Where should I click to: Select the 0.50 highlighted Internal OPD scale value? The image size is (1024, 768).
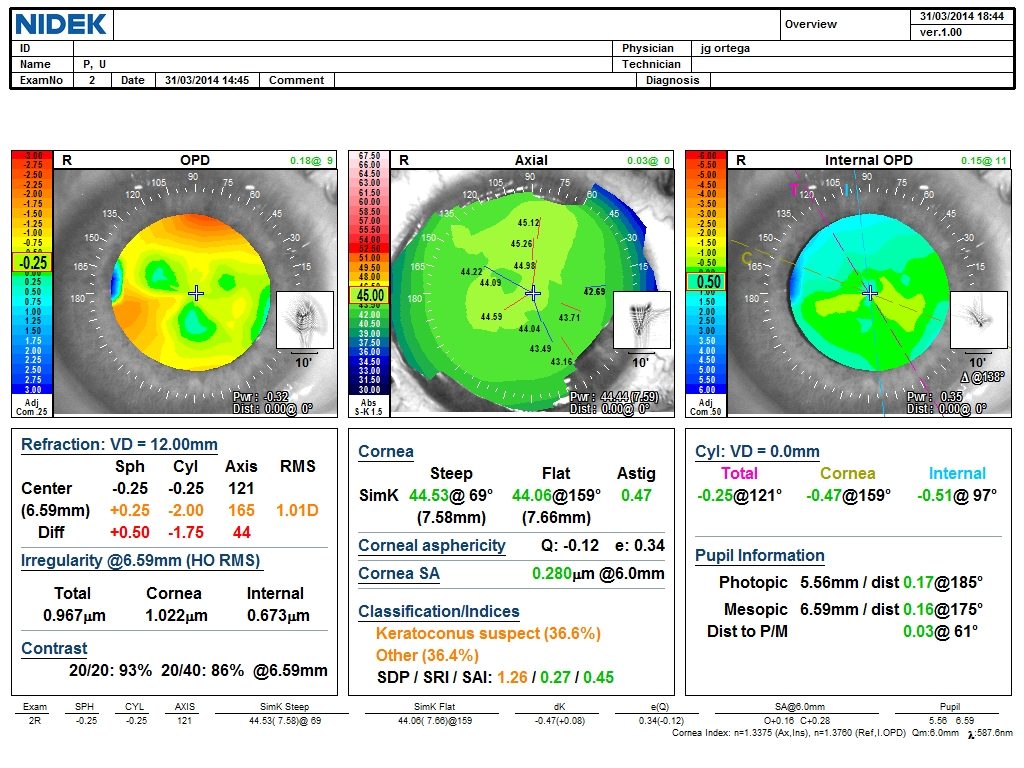(x=708, y=282)
